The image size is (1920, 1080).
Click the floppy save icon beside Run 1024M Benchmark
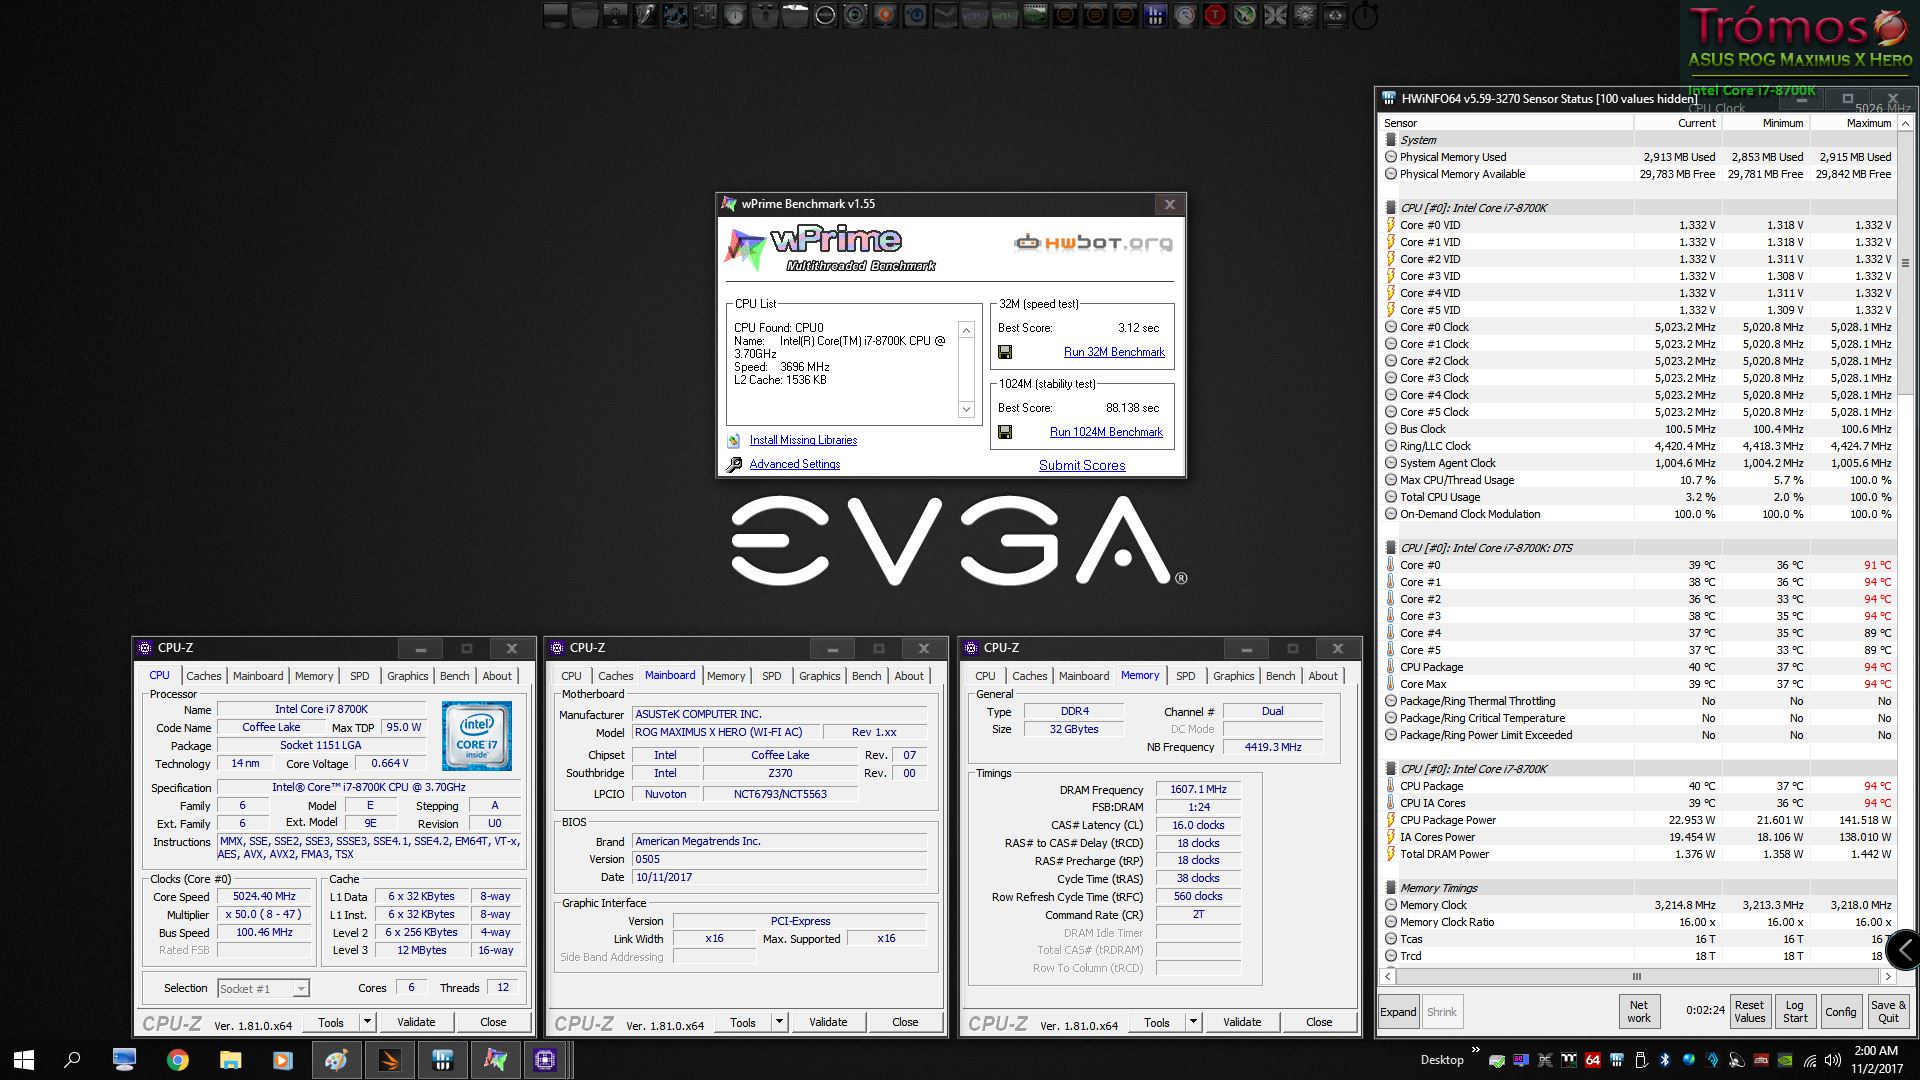pyautogui.click(x=1005, y=432)
